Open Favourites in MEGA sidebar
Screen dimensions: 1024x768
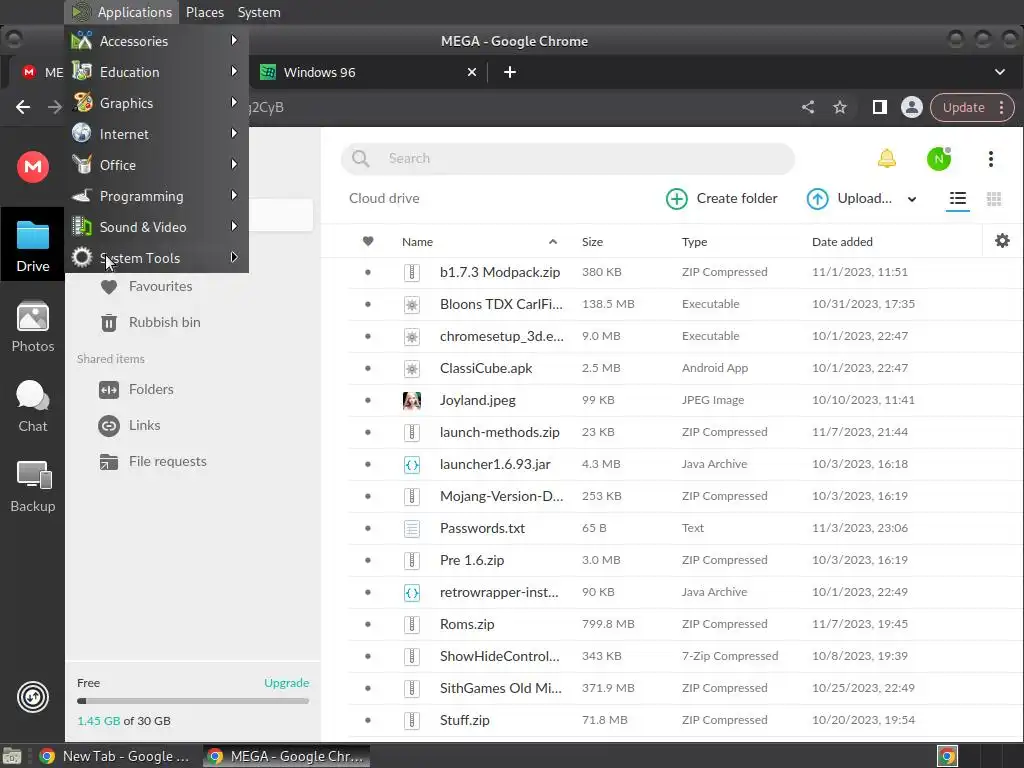(146, 286)
